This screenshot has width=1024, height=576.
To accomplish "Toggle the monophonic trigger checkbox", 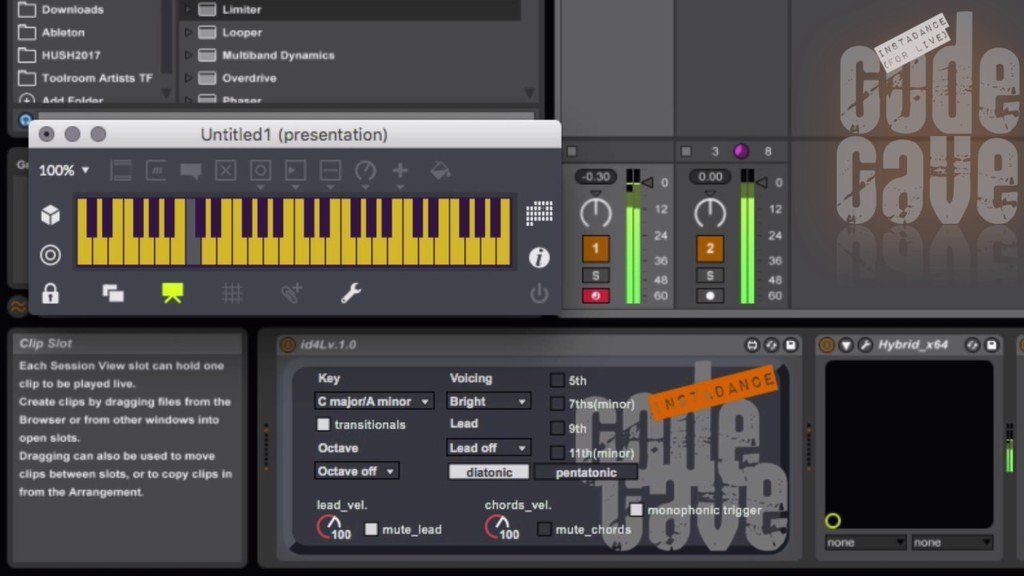I will (x=635, y=509).
